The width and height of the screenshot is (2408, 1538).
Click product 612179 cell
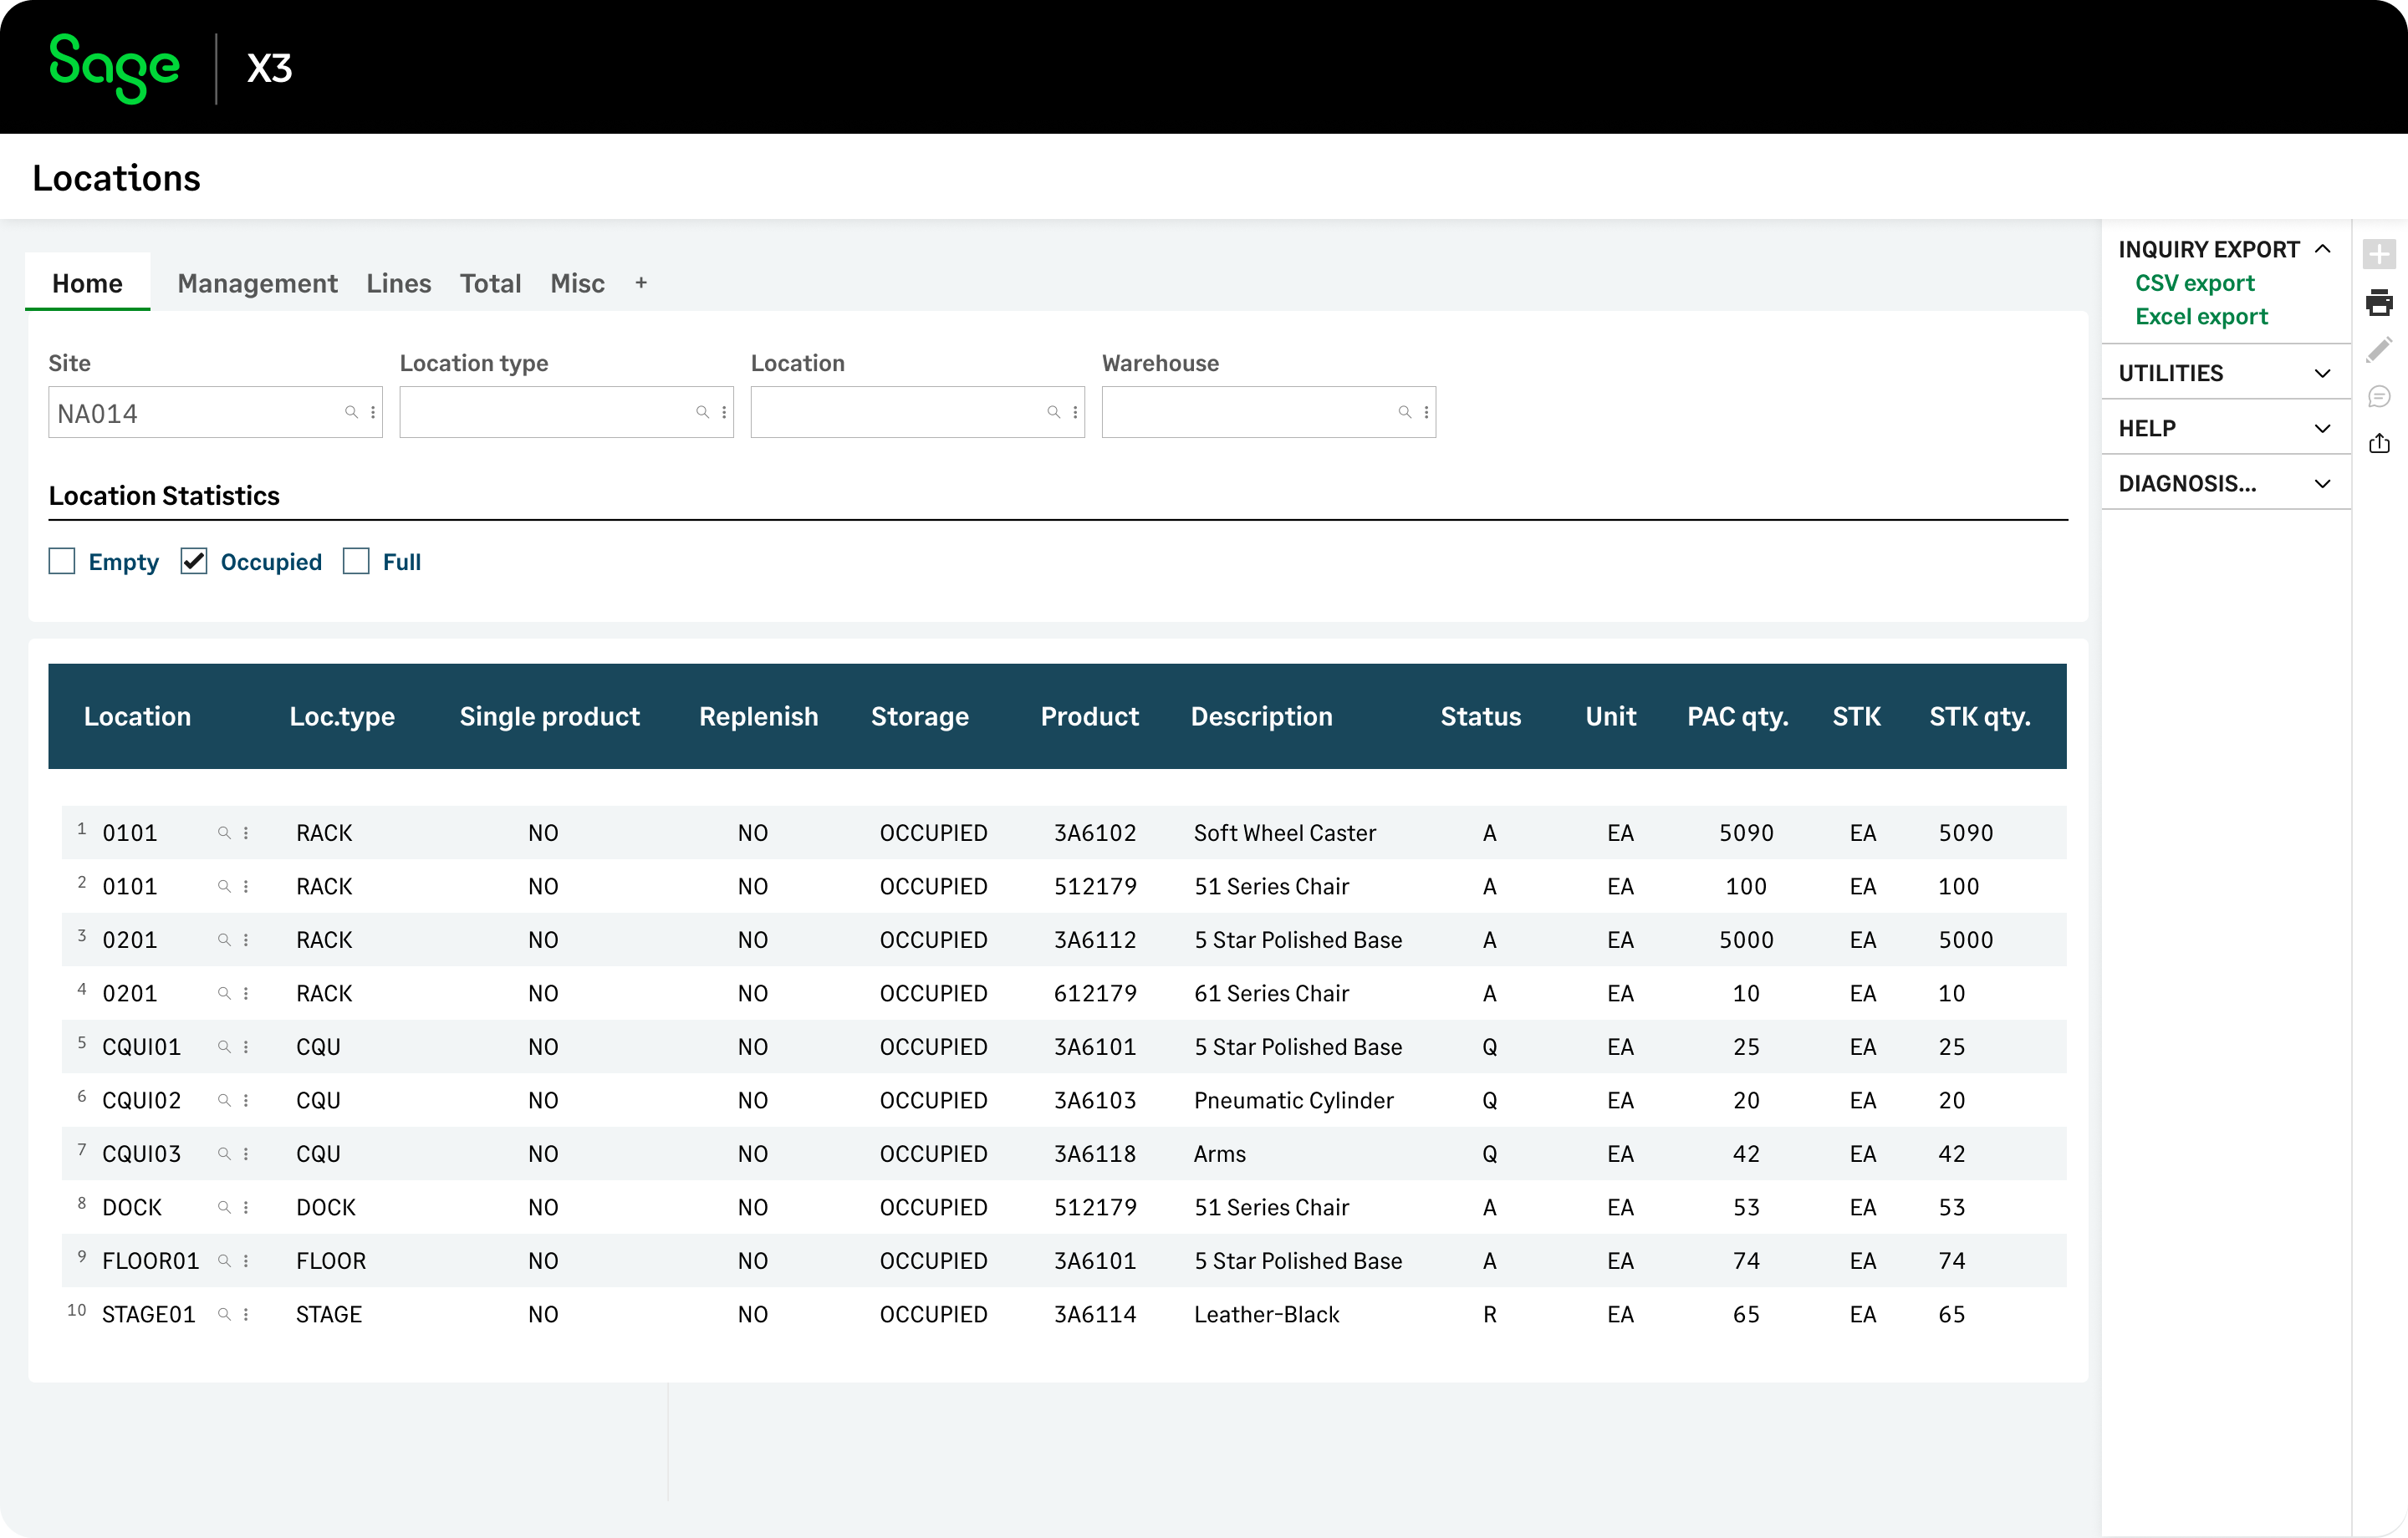[x=1095, y=993]
